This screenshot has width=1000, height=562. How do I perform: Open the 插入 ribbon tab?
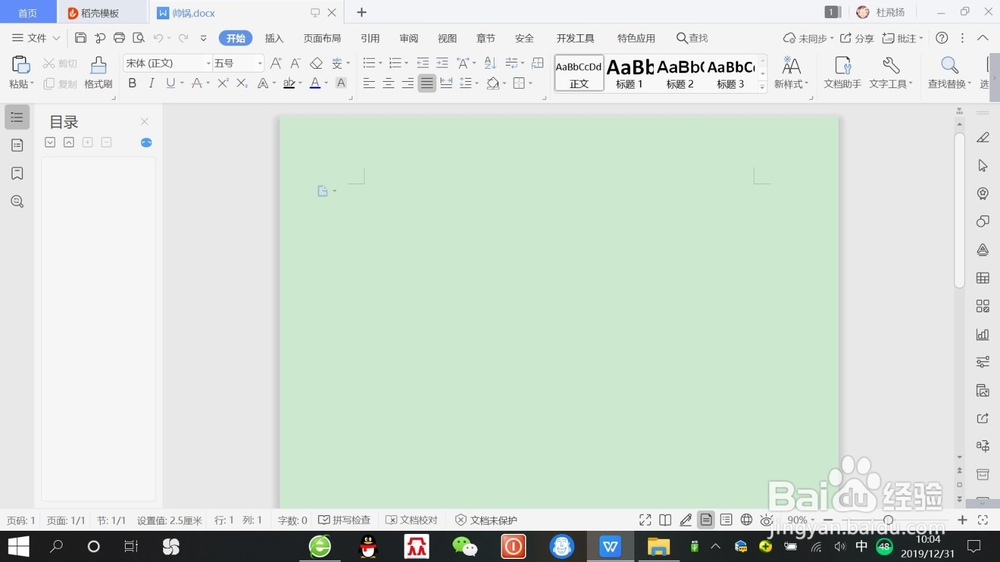pyautogui.click(x=274, y=38)
